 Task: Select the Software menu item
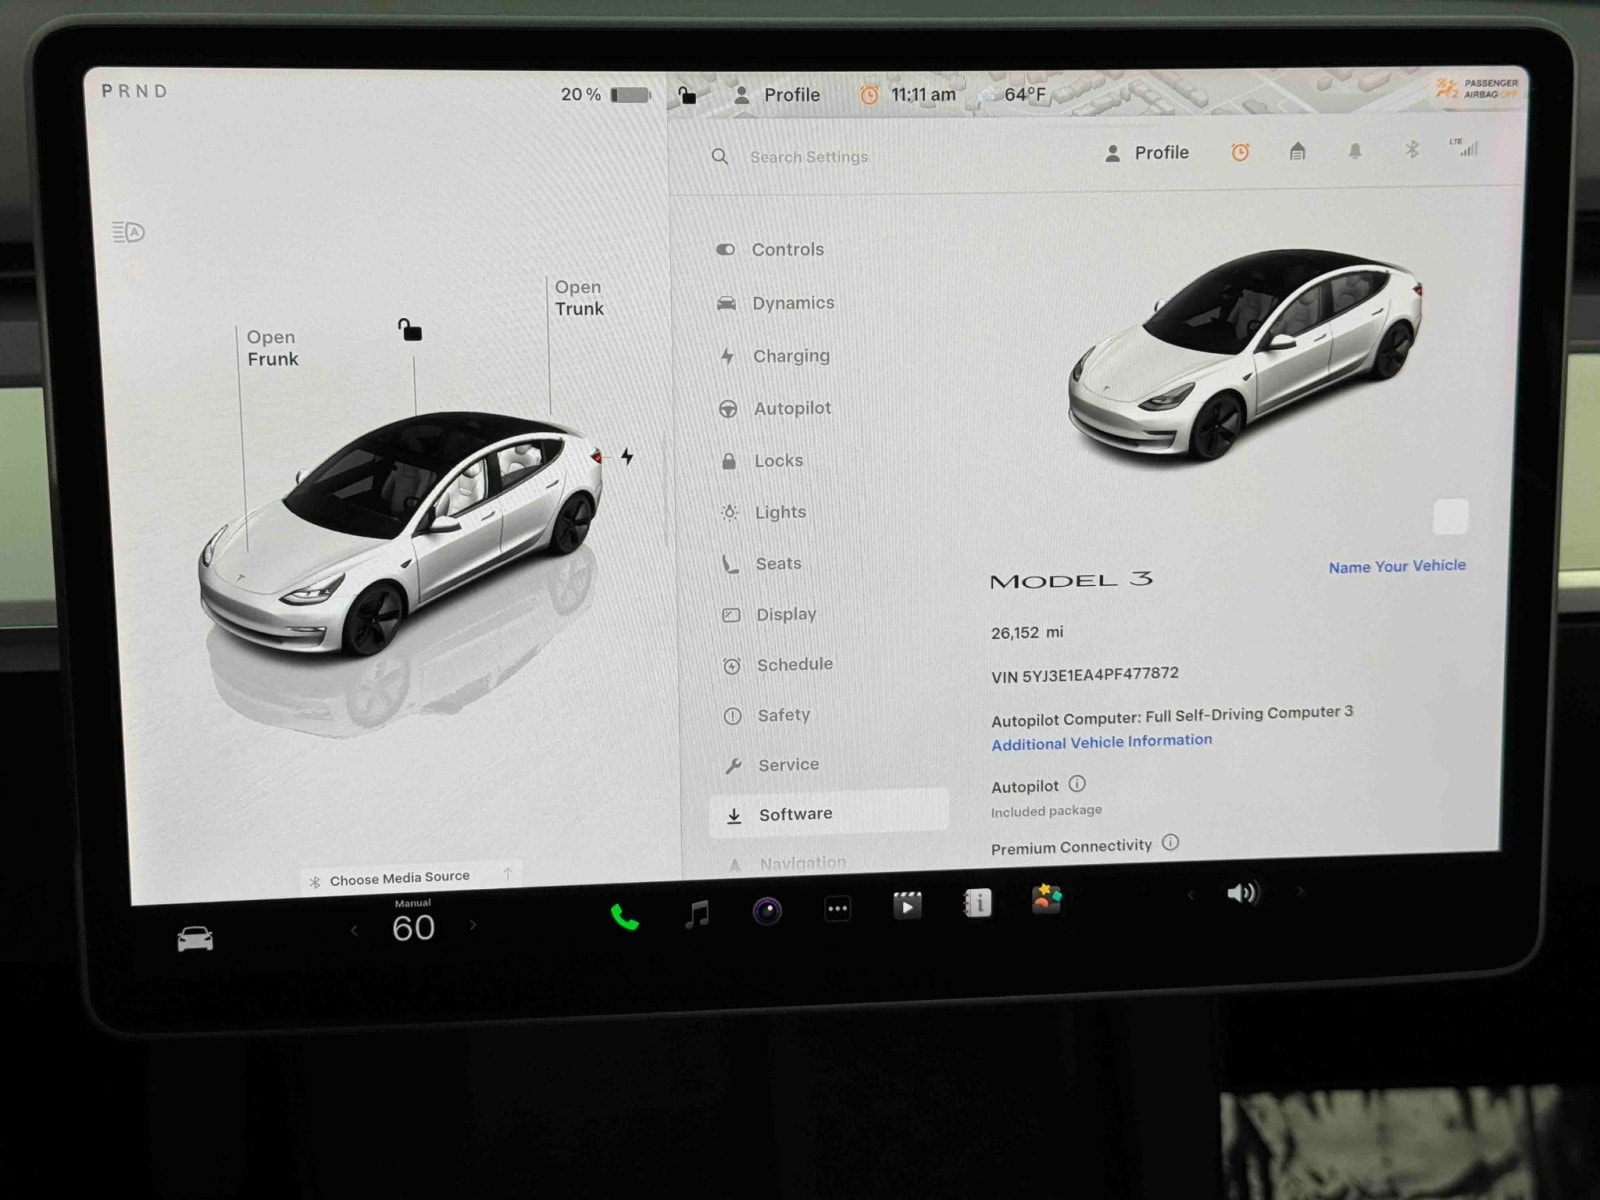(x=795, y=814)
